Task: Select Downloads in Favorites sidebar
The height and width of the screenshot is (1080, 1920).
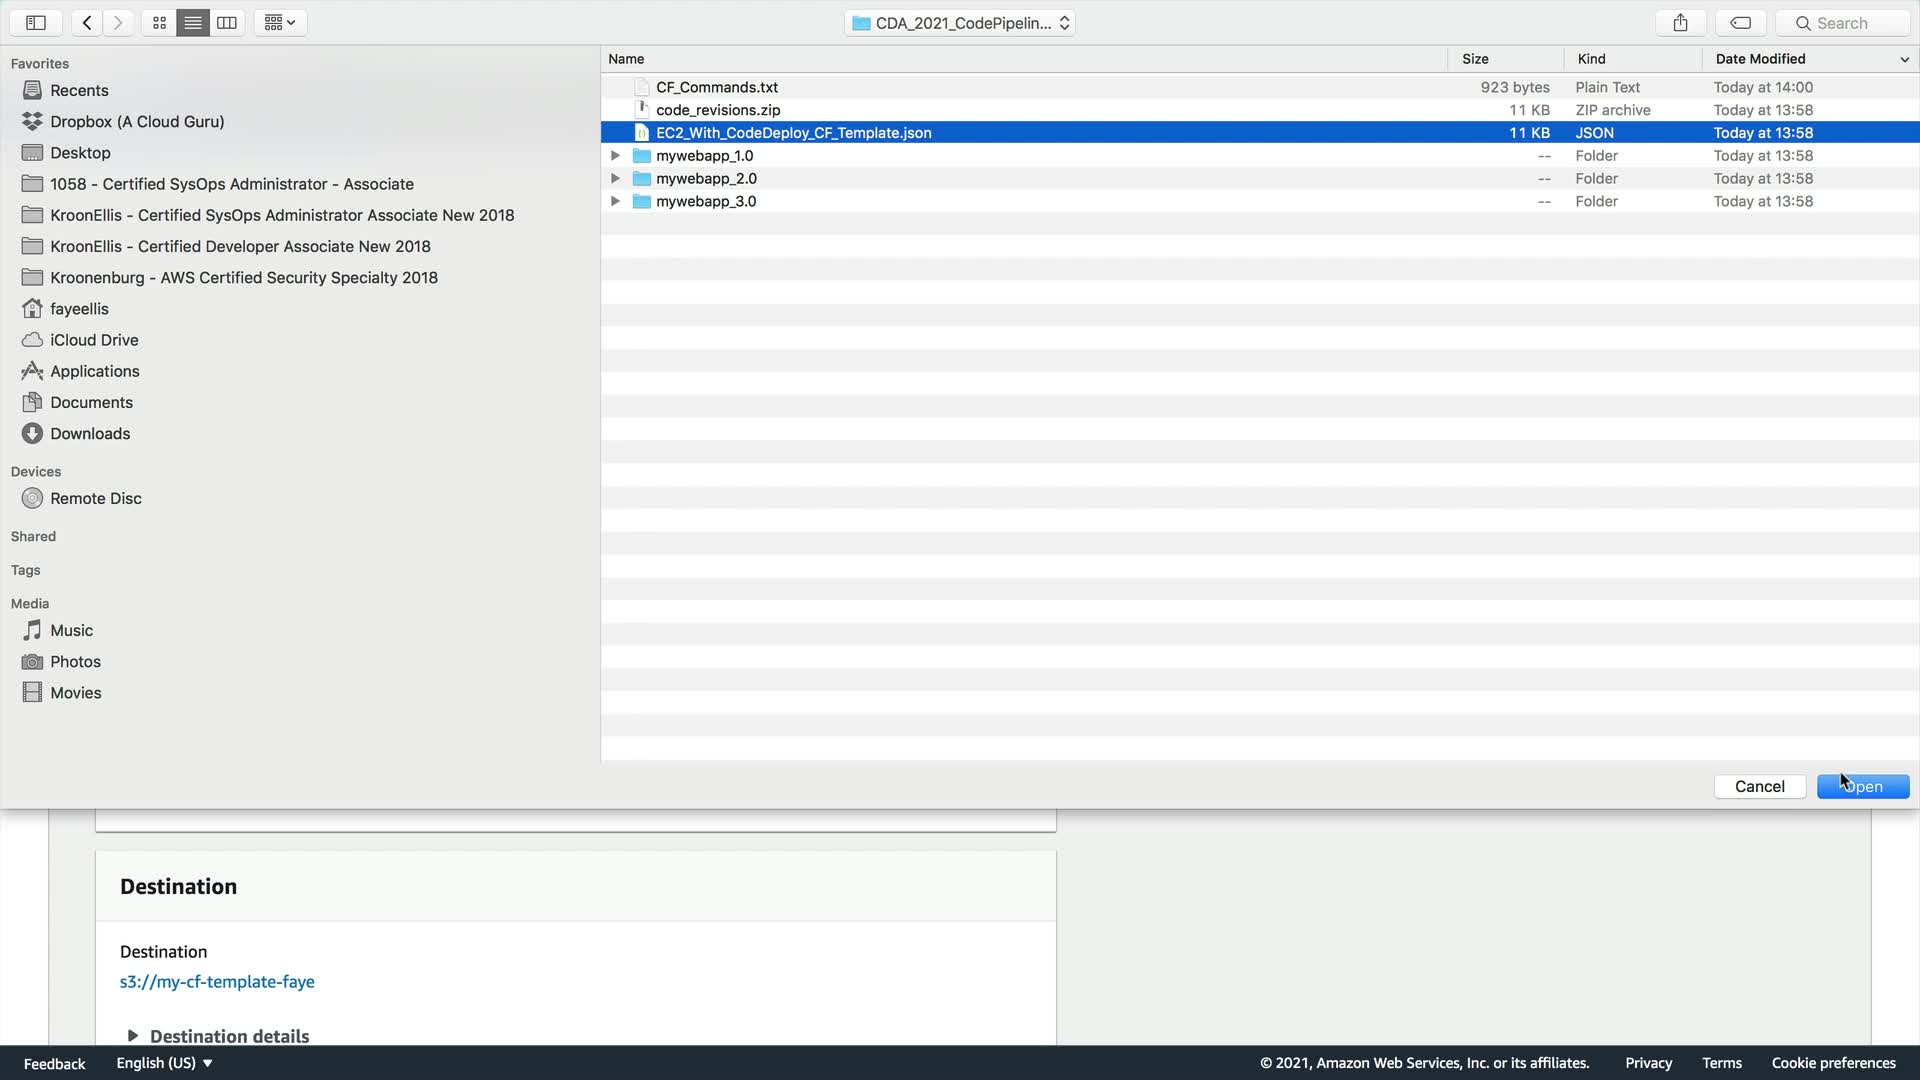Action: pyautogui.click(x=90, y=433)
